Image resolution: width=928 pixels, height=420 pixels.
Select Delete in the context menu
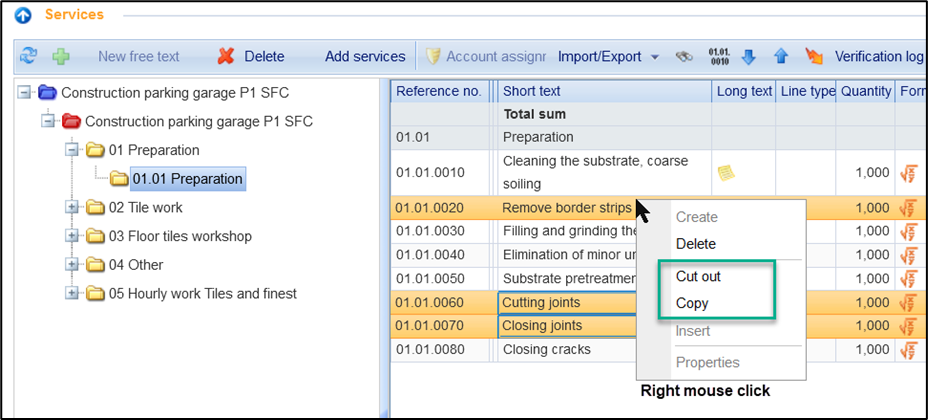pos(696,243)
